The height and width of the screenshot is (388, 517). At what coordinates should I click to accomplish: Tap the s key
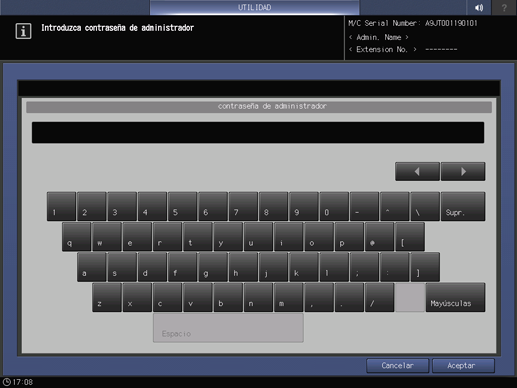tap(122, 267)
